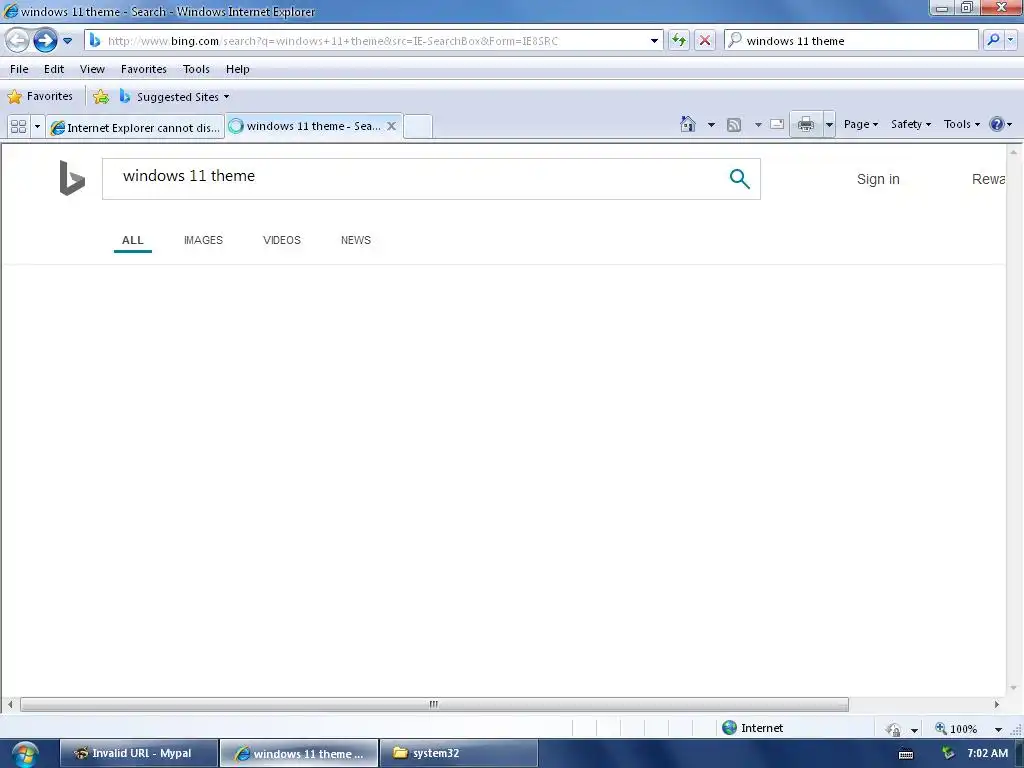Open the Help menu
The height and width of the screenshot is (768, 1024).
[x=238, y=69]
